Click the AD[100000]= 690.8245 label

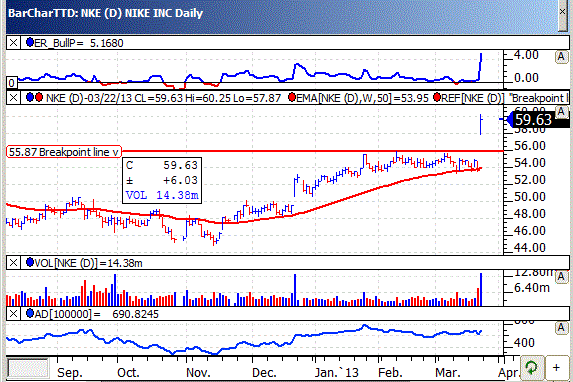click(x=97, y=314)
